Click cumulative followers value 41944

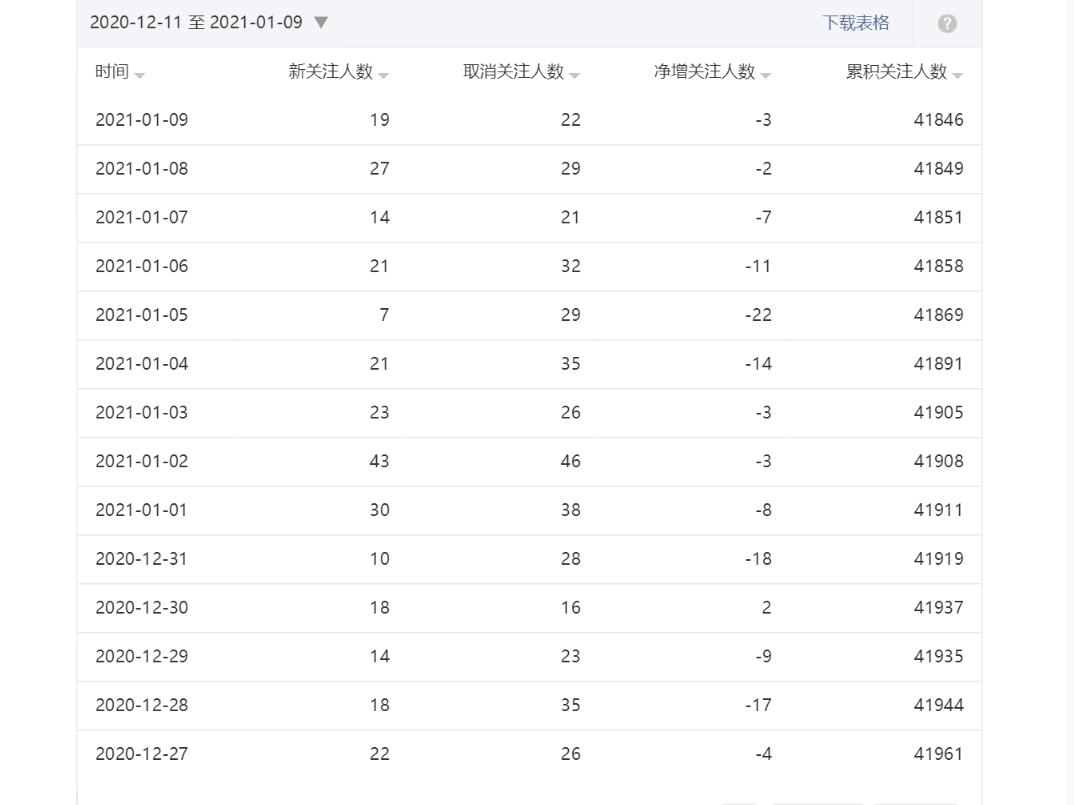(938, 705)
